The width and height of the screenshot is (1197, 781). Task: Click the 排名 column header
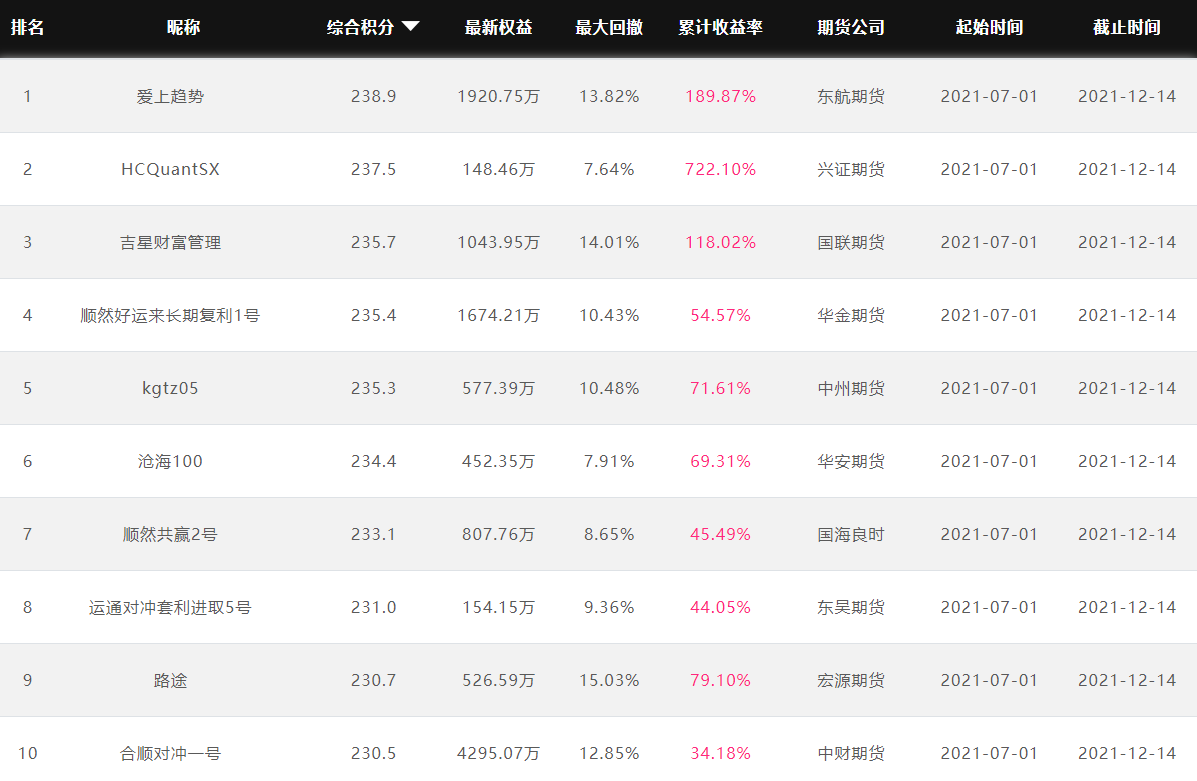(x=27, y=27)
